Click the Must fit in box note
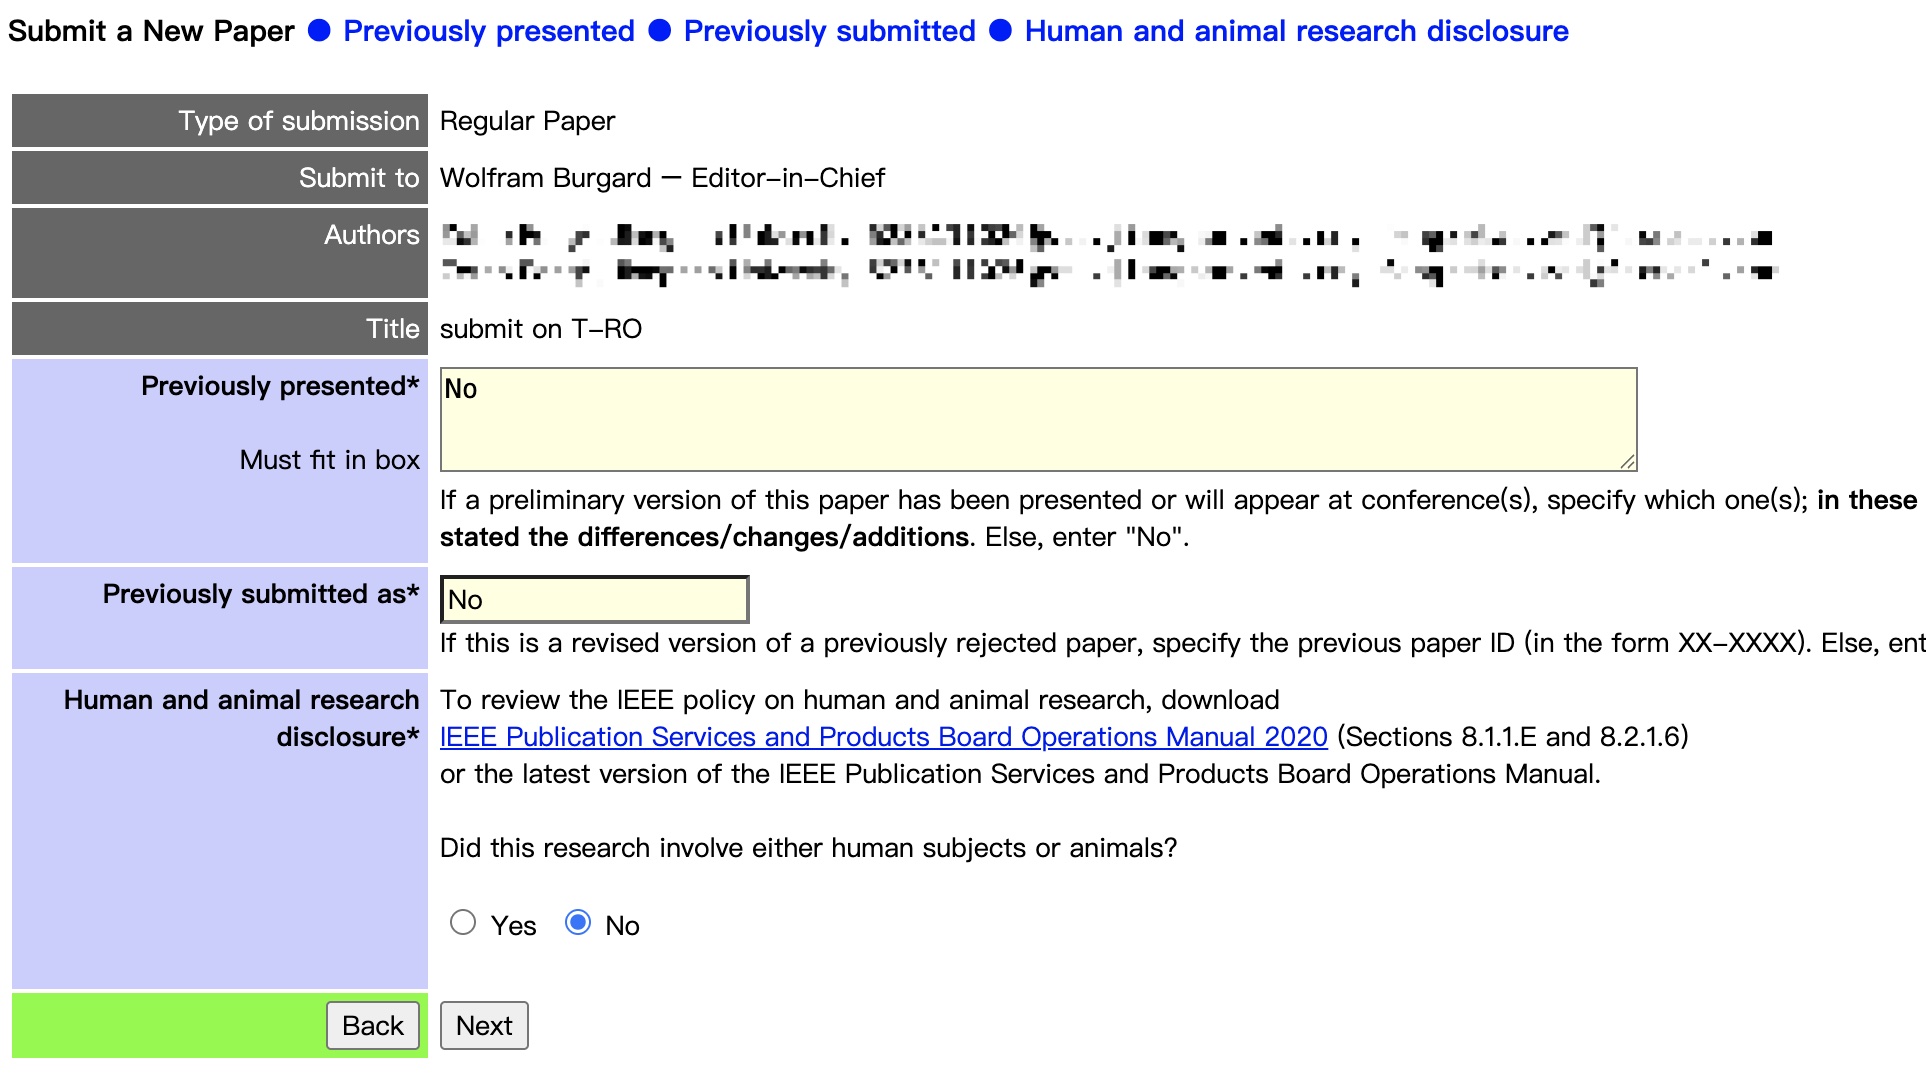This screenshot has width=1926, height=1074. tap(329, 460)
